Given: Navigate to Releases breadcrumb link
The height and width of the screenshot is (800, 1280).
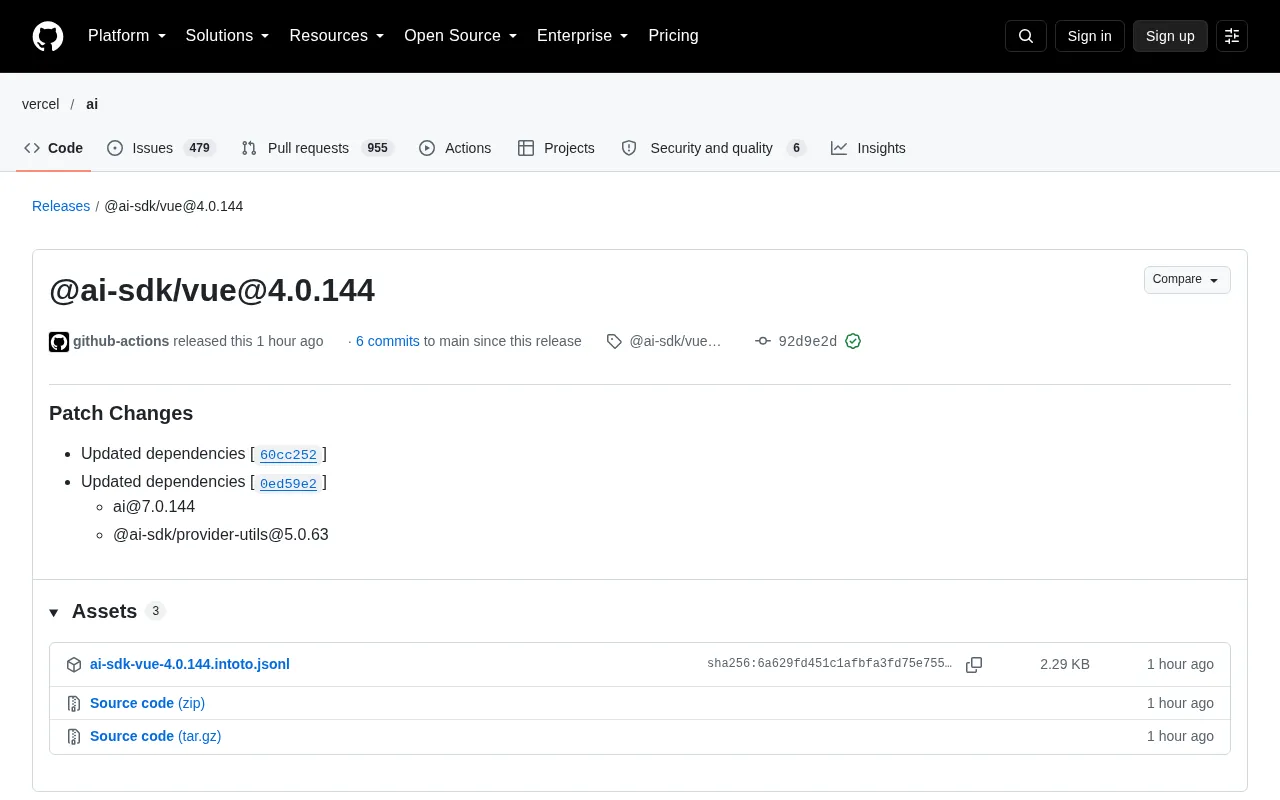Looking at the screenshot, I should pyautogui.click(x=61, y=206).
